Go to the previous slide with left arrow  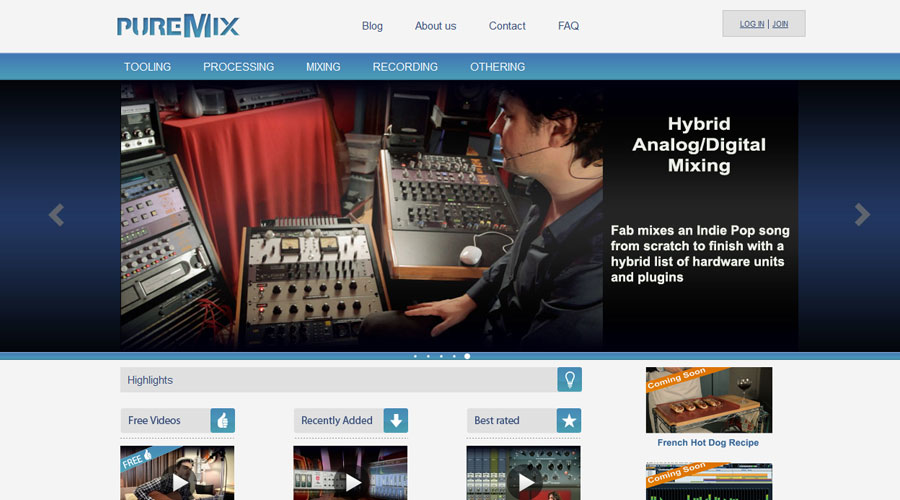pos(56,215)
